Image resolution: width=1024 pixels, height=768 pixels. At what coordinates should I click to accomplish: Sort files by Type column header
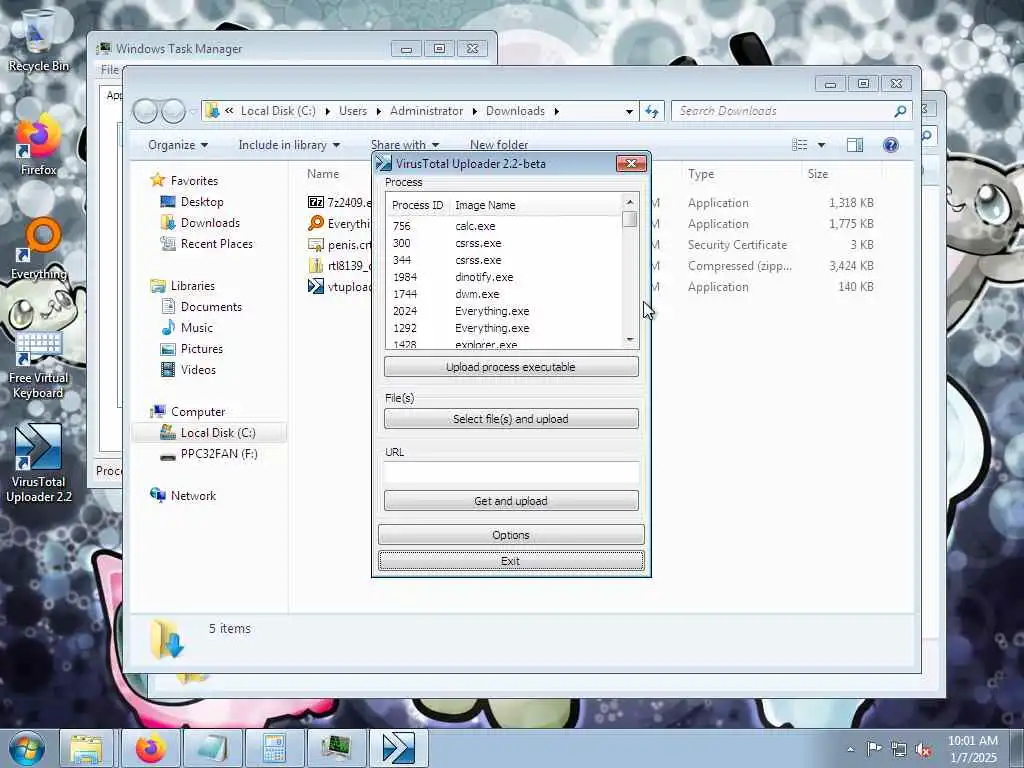(701, 174)
